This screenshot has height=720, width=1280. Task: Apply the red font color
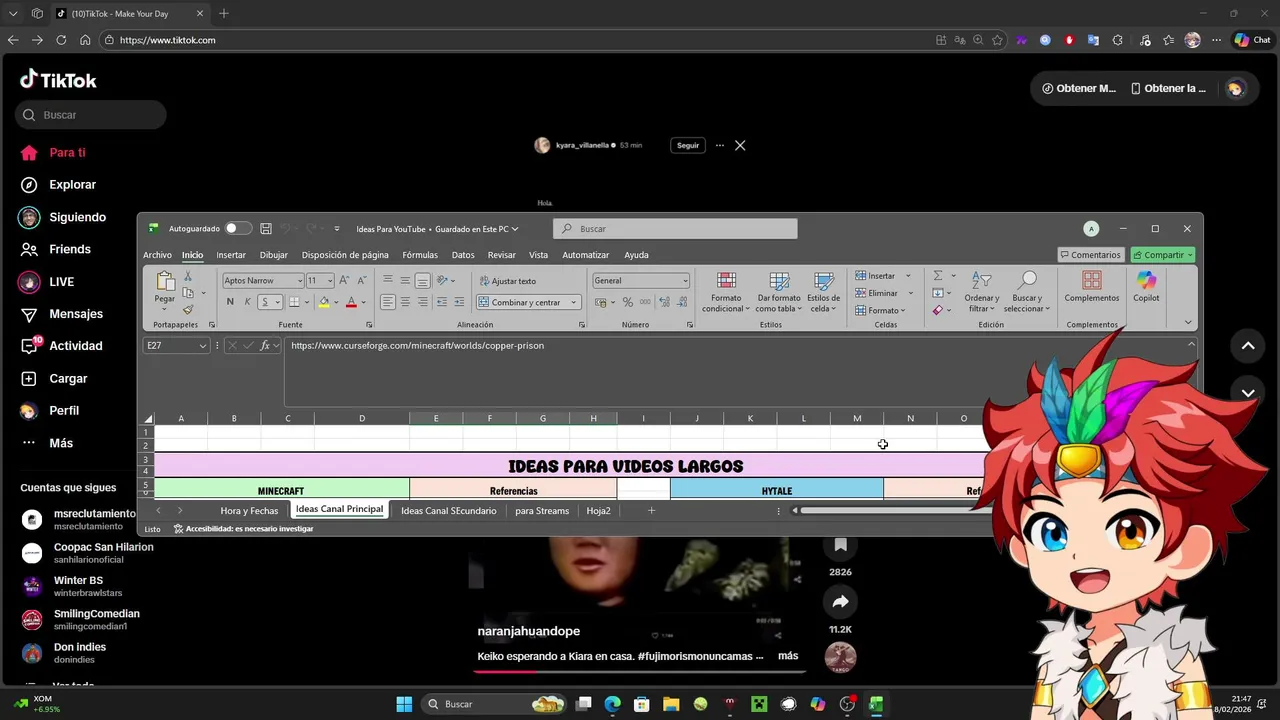(351, 302)
